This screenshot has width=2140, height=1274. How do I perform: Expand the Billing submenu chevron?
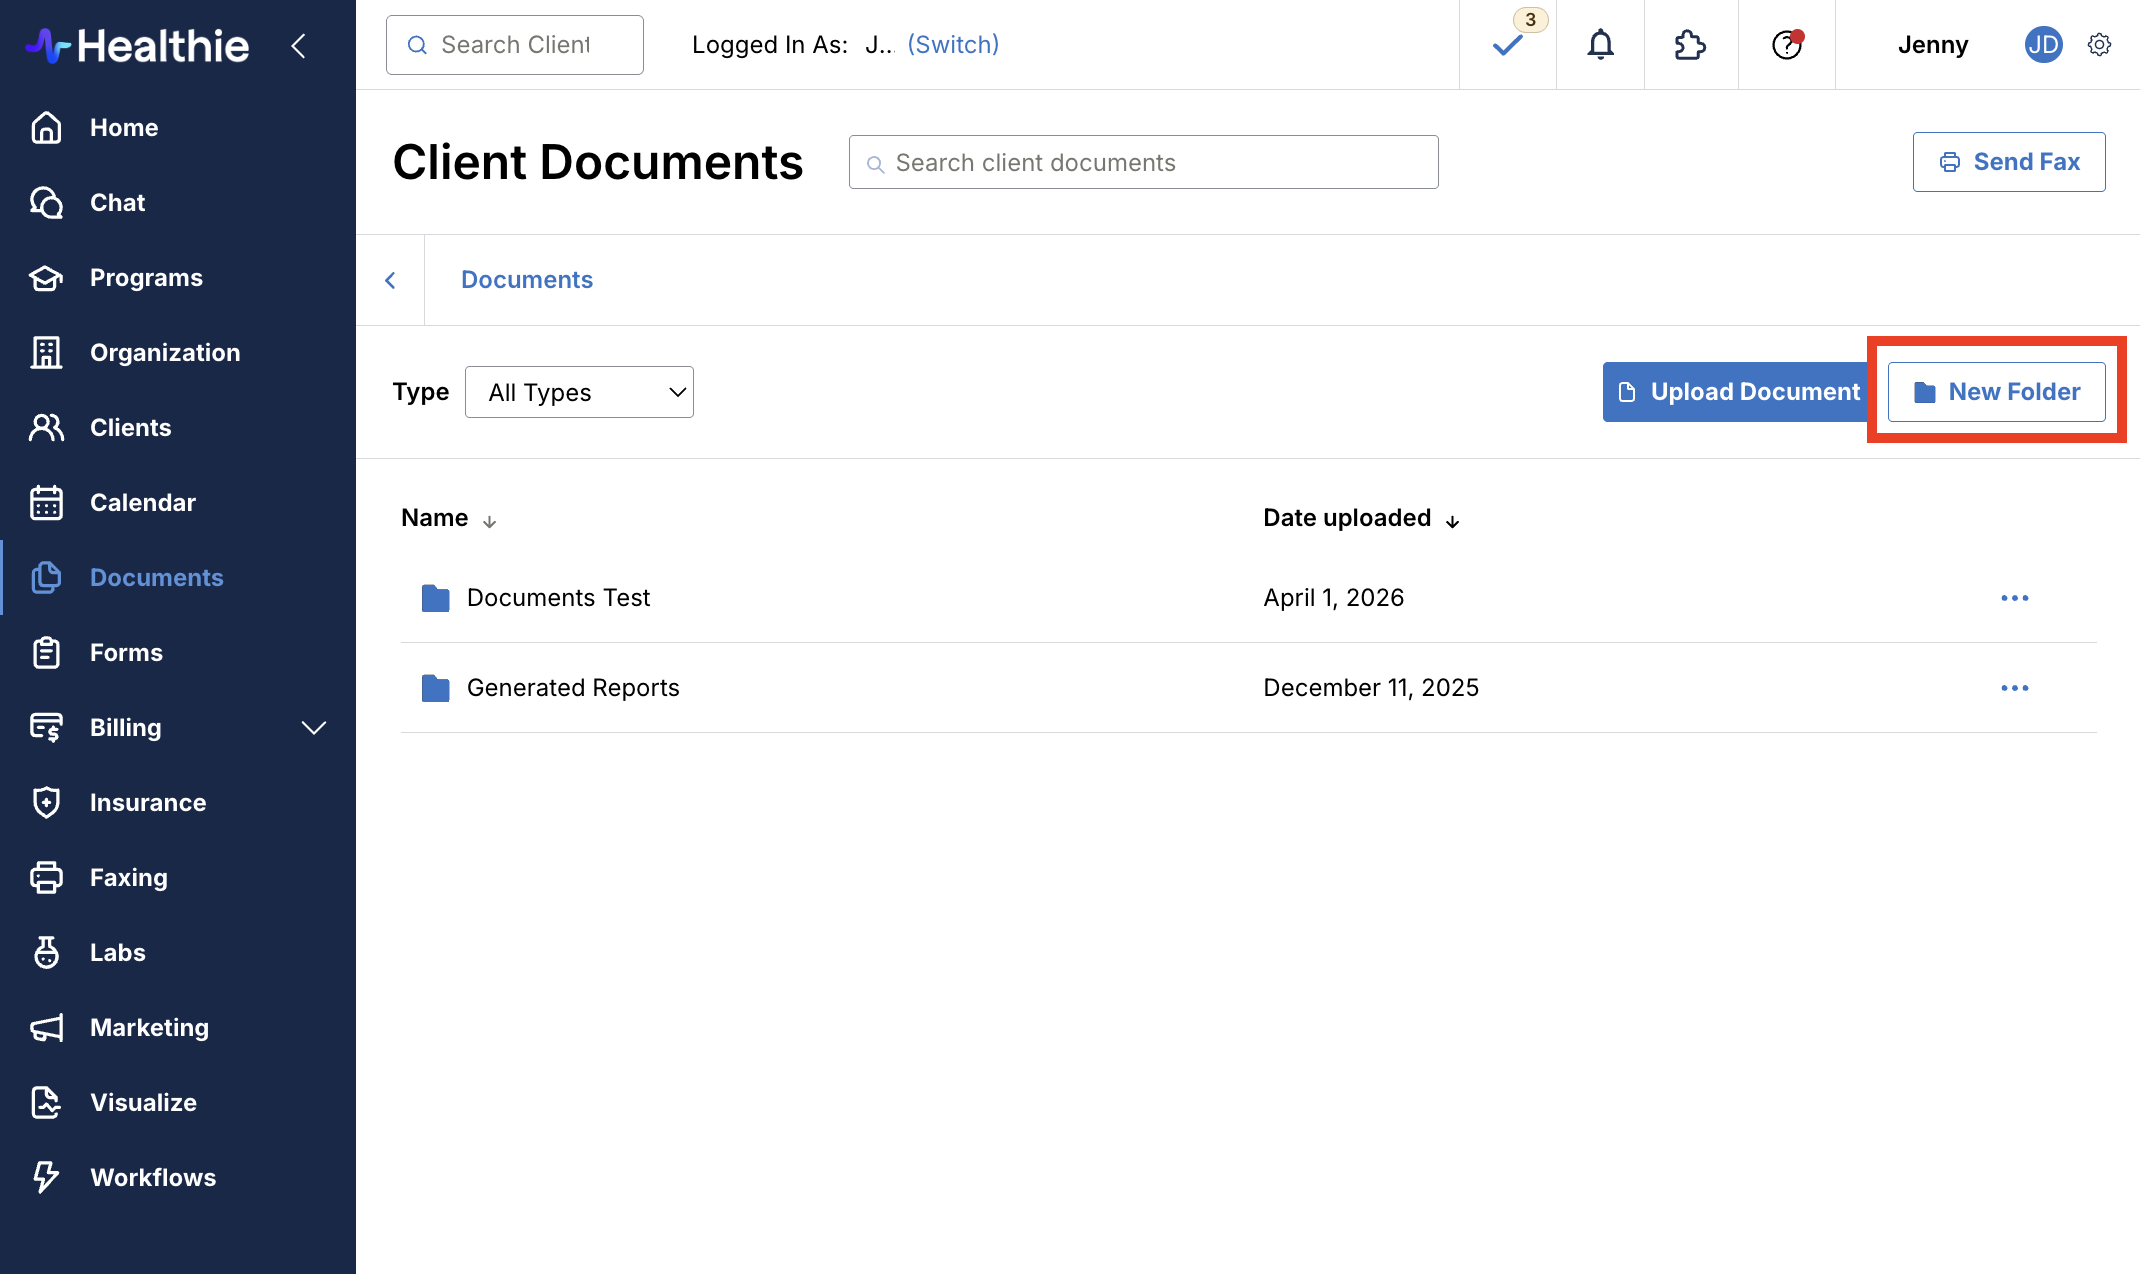[314, 728]
